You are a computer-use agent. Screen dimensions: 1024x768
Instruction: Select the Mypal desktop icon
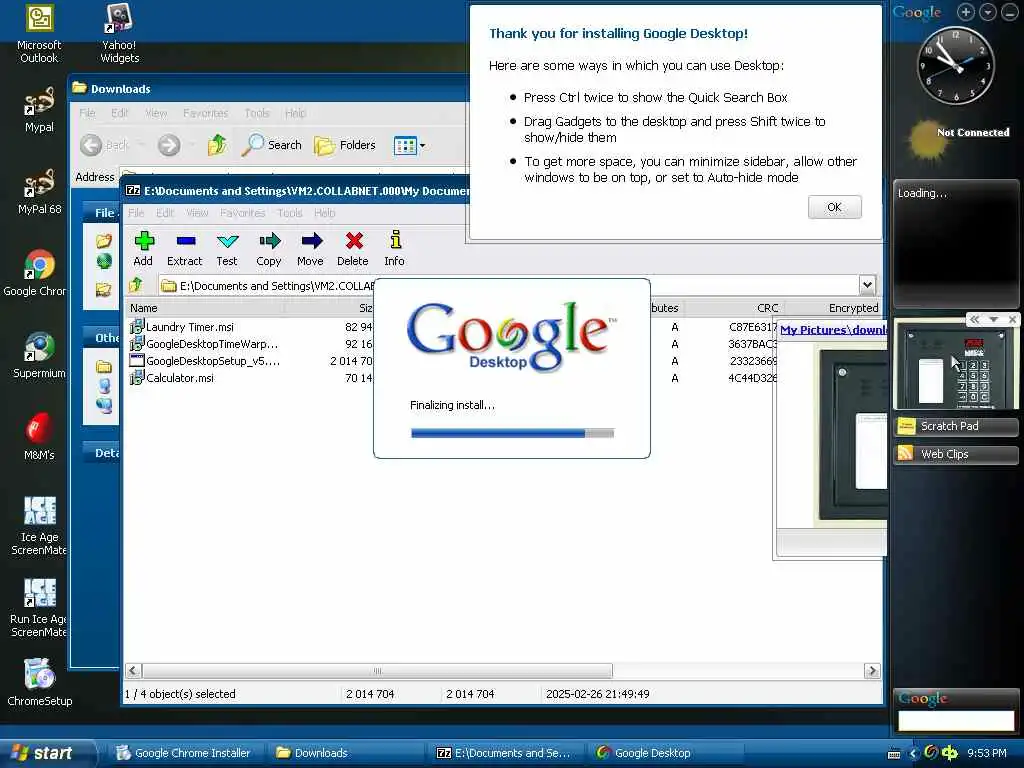click(x=39, y=108)
